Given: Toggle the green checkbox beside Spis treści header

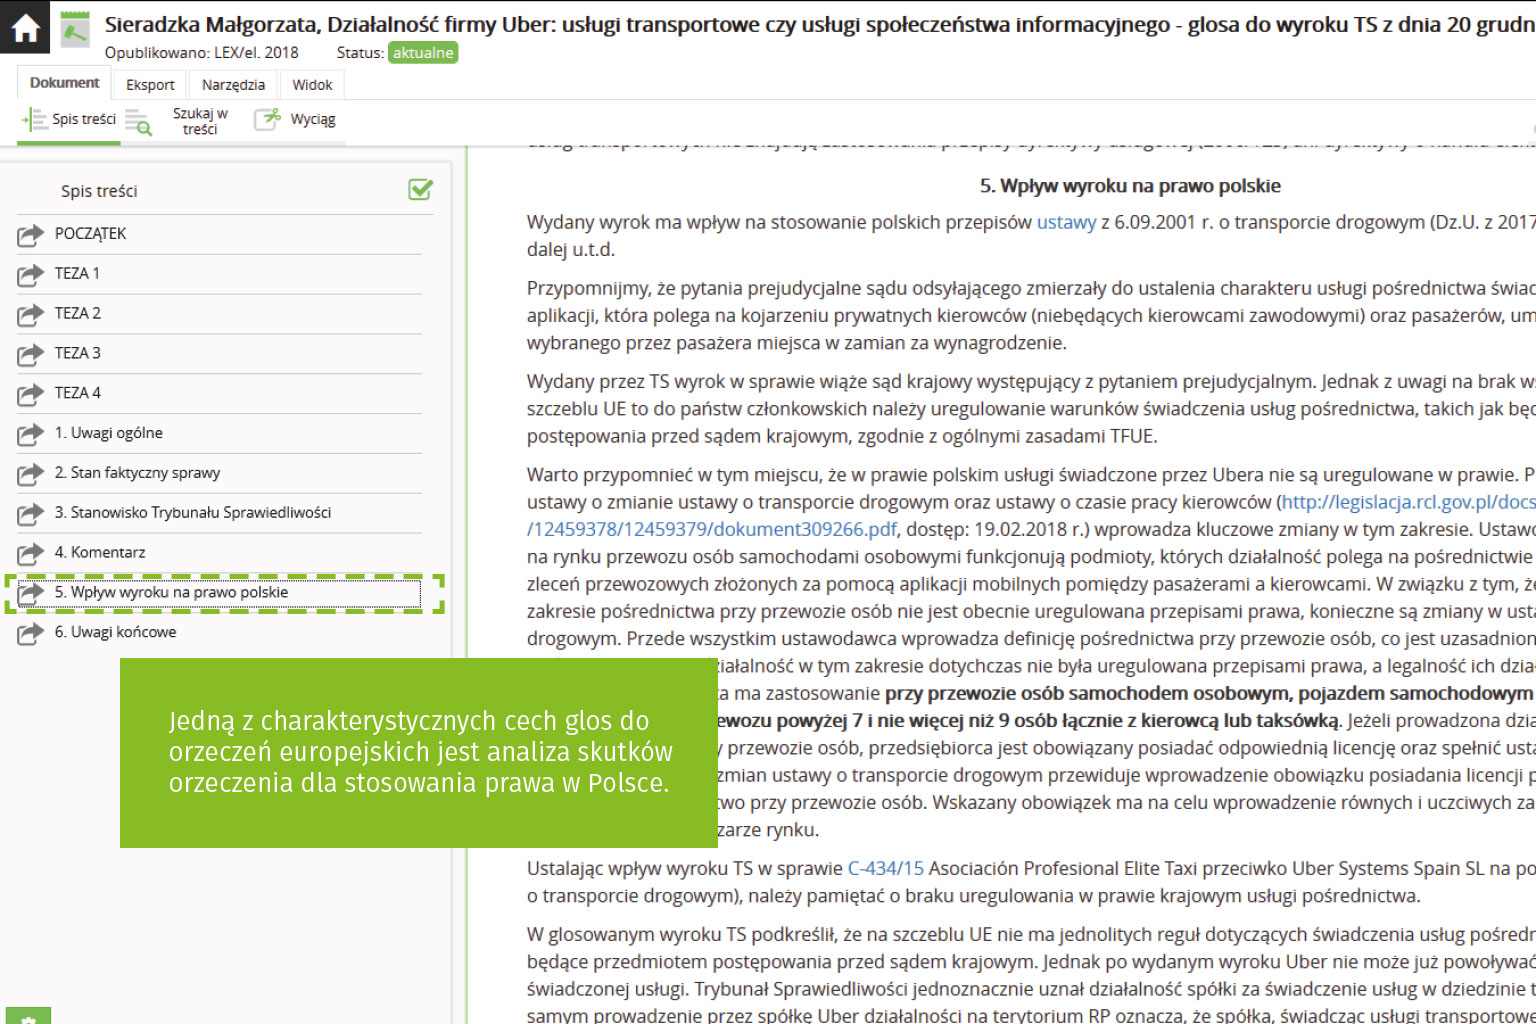Looking at the screenshot, I should (420, 190).
